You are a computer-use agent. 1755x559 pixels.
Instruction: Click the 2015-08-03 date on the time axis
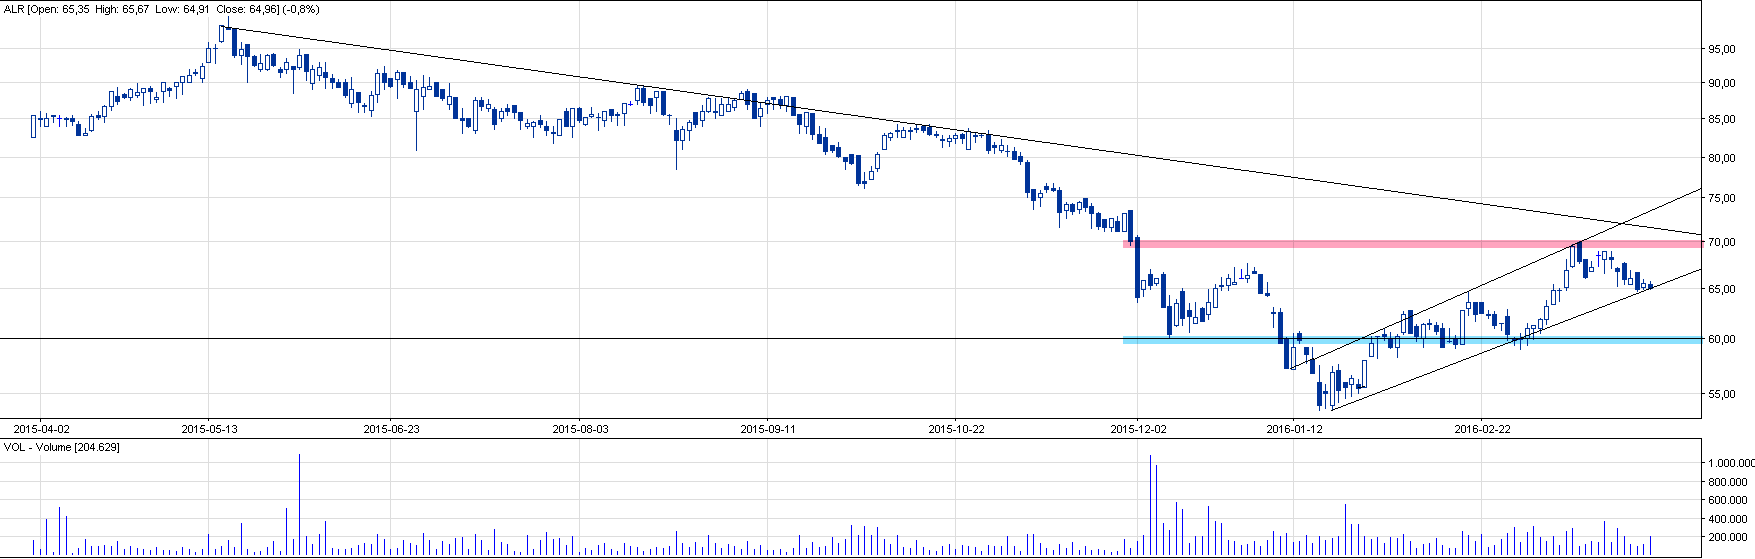580,429
